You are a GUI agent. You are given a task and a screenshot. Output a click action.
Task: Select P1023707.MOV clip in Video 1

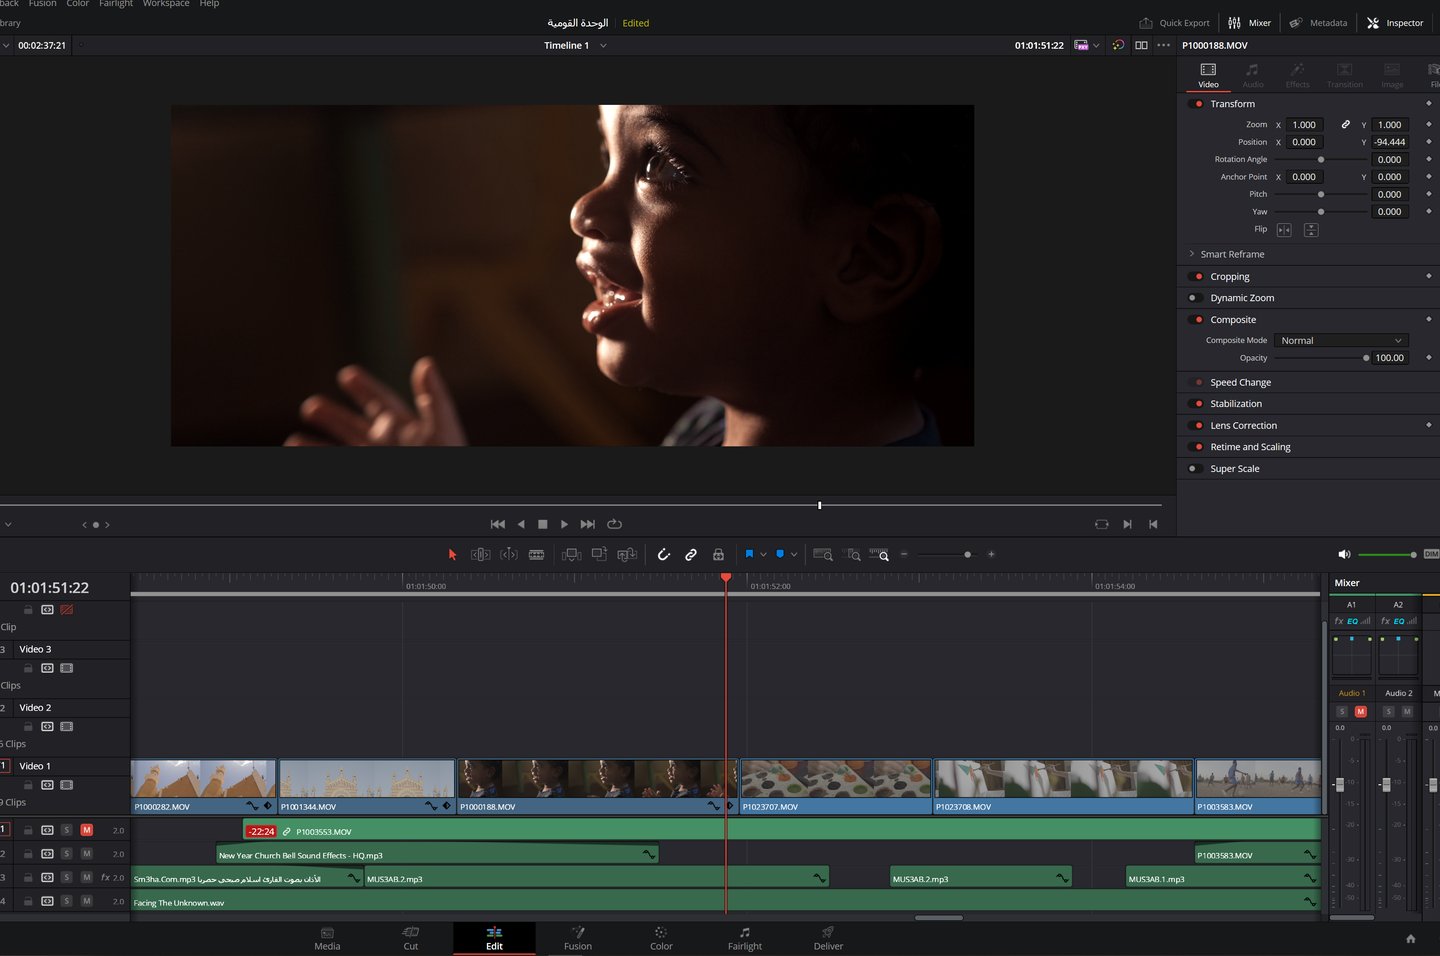click(x=836, y=787)
